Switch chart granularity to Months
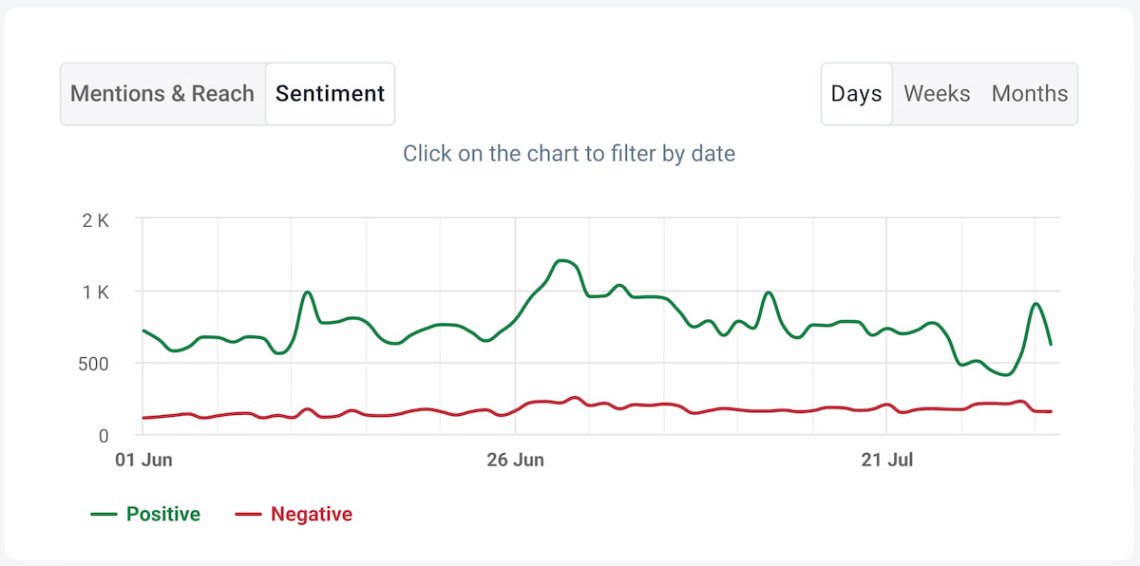Screen dimensions: 1140x566 1029,94
